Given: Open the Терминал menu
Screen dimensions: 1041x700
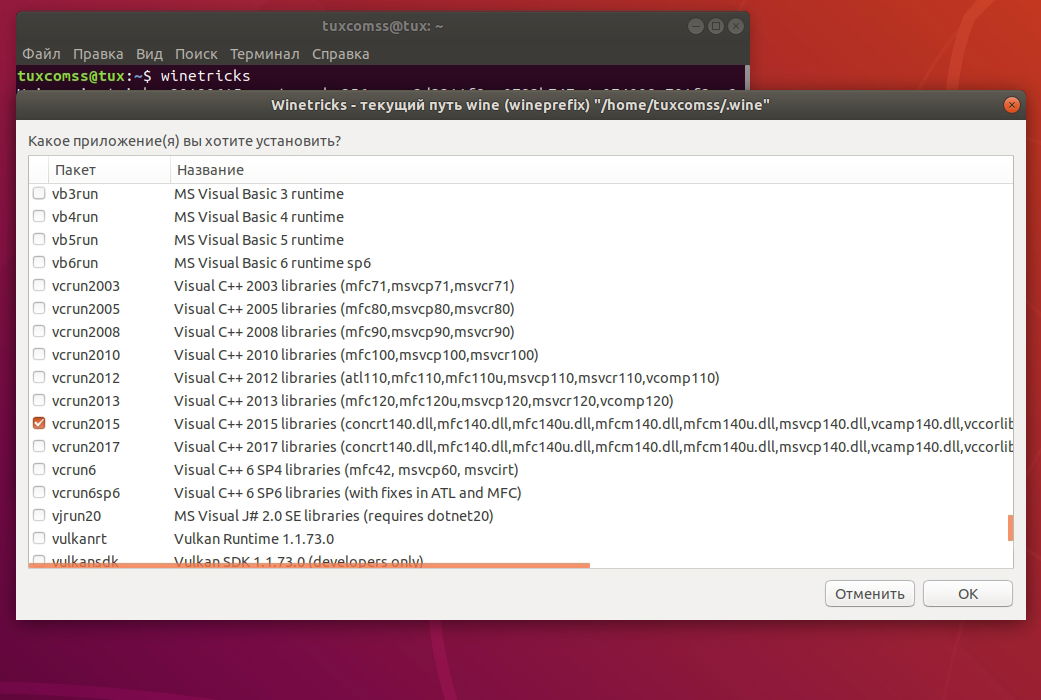Looking at the screenshot, I should point(264,54).
